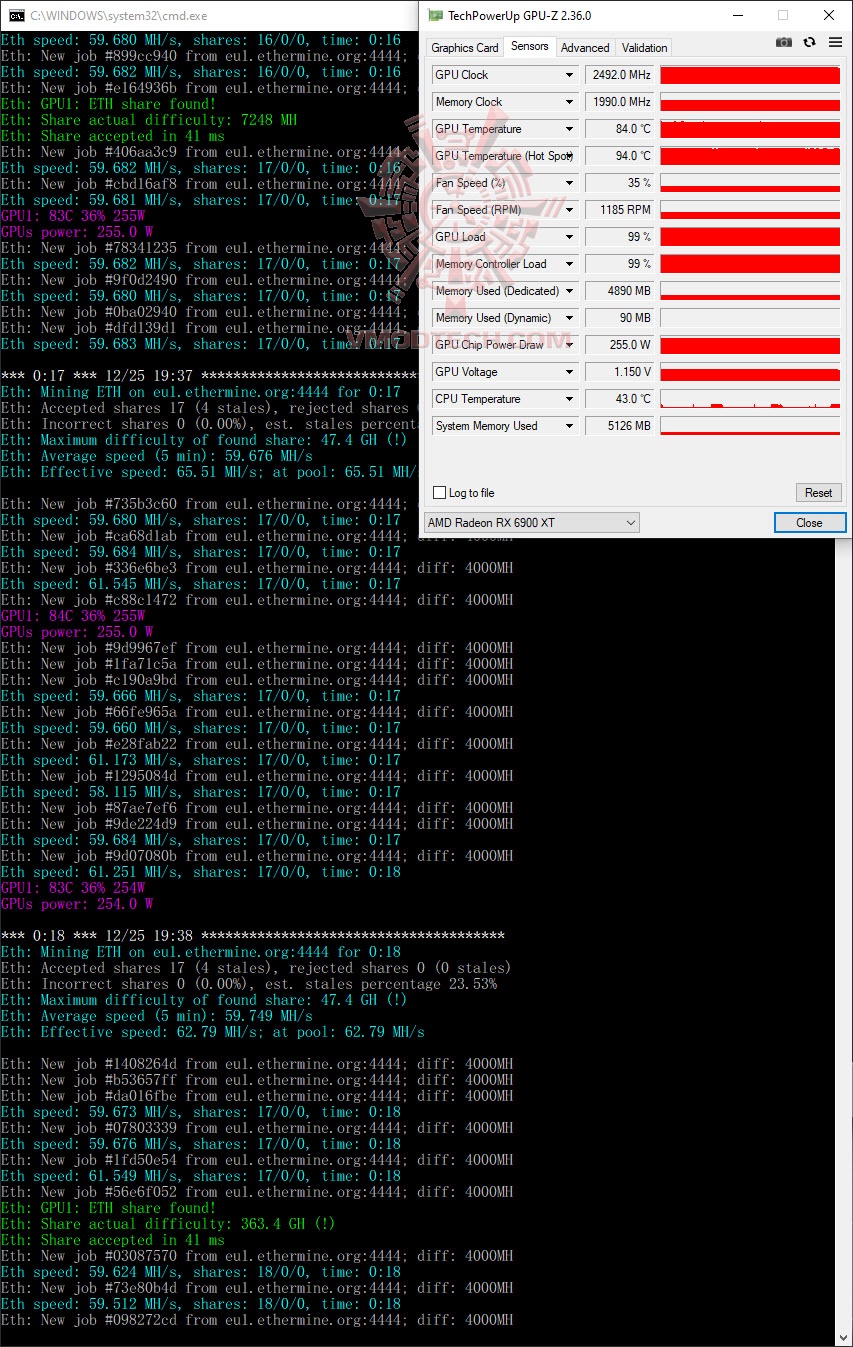The image size is (853, 1347).
Task: Click 'GPU1: 83C 36% 254W' line in cmd
Action: tap(72, 888)
